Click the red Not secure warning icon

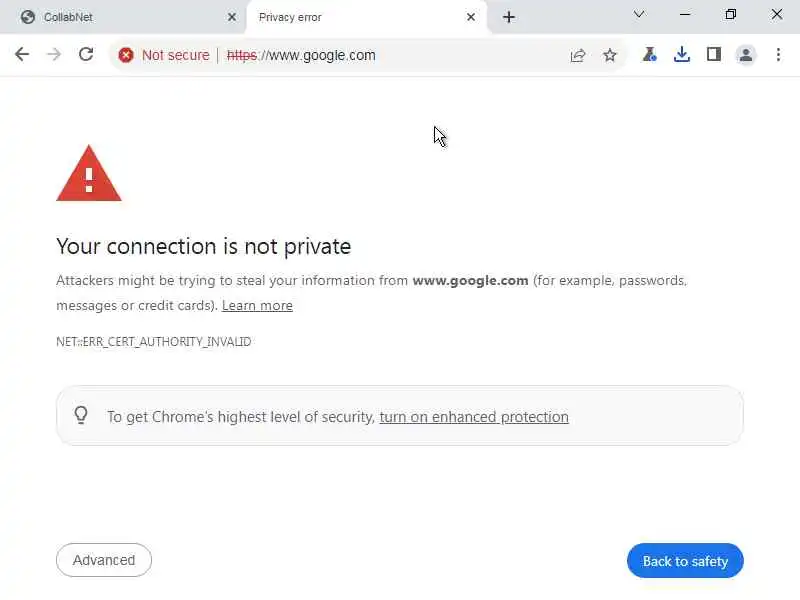(x=126, y=55)
